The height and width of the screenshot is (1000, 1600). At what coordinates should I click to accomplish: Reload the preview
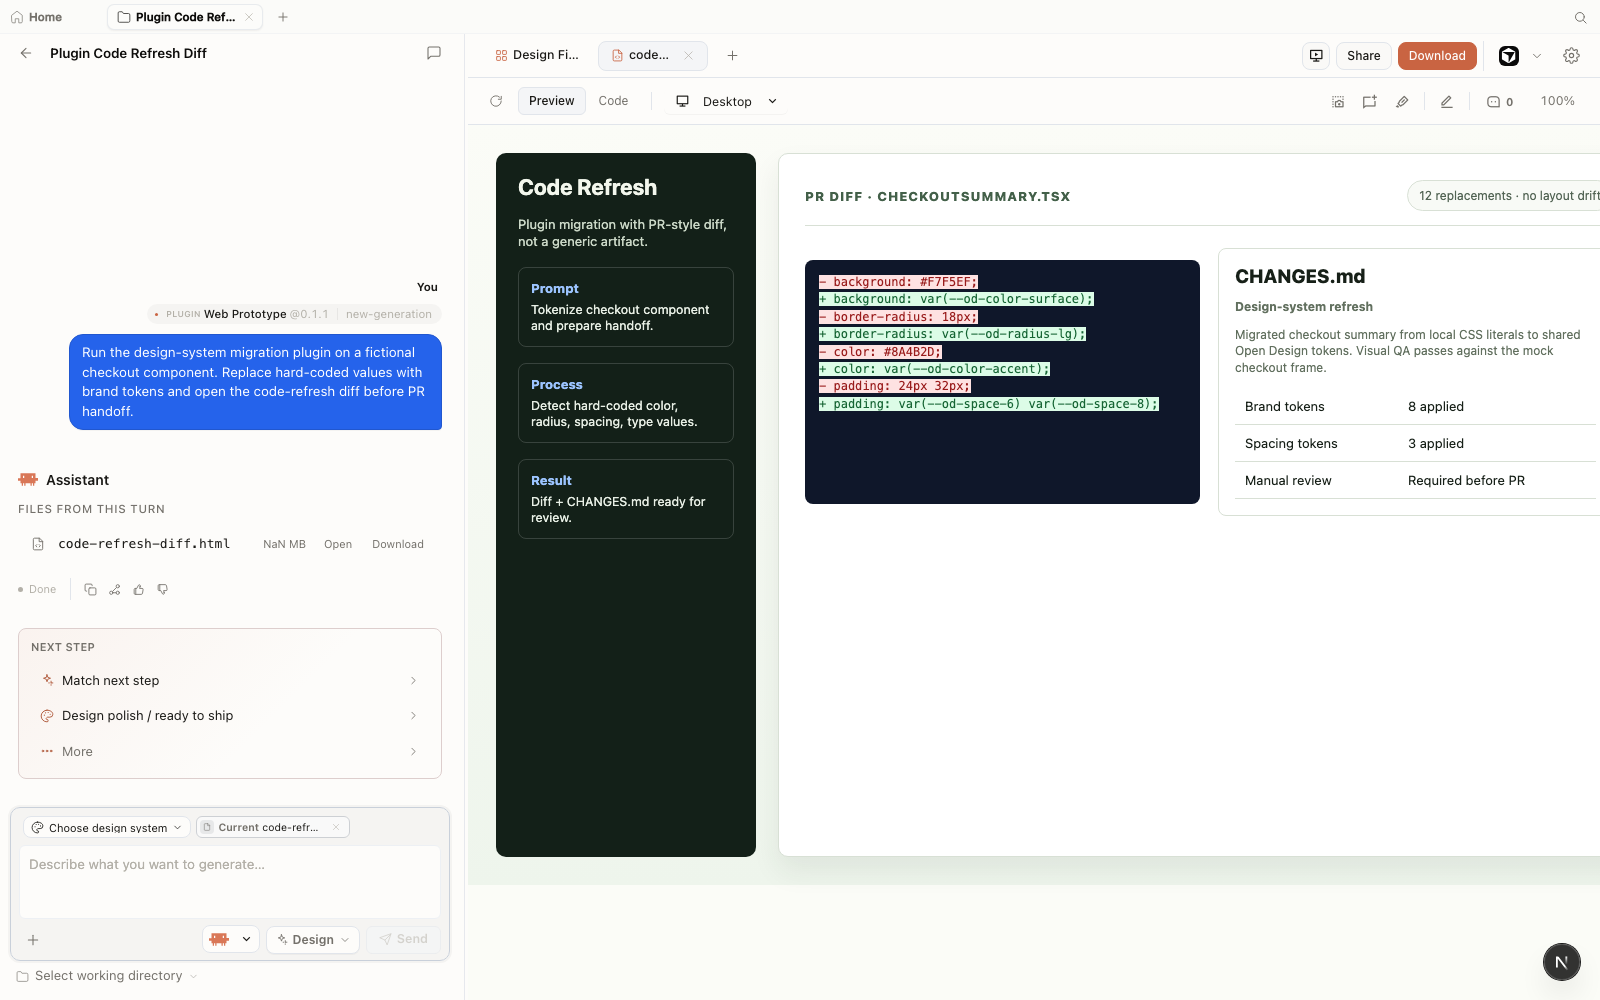[x=496, y=101]
